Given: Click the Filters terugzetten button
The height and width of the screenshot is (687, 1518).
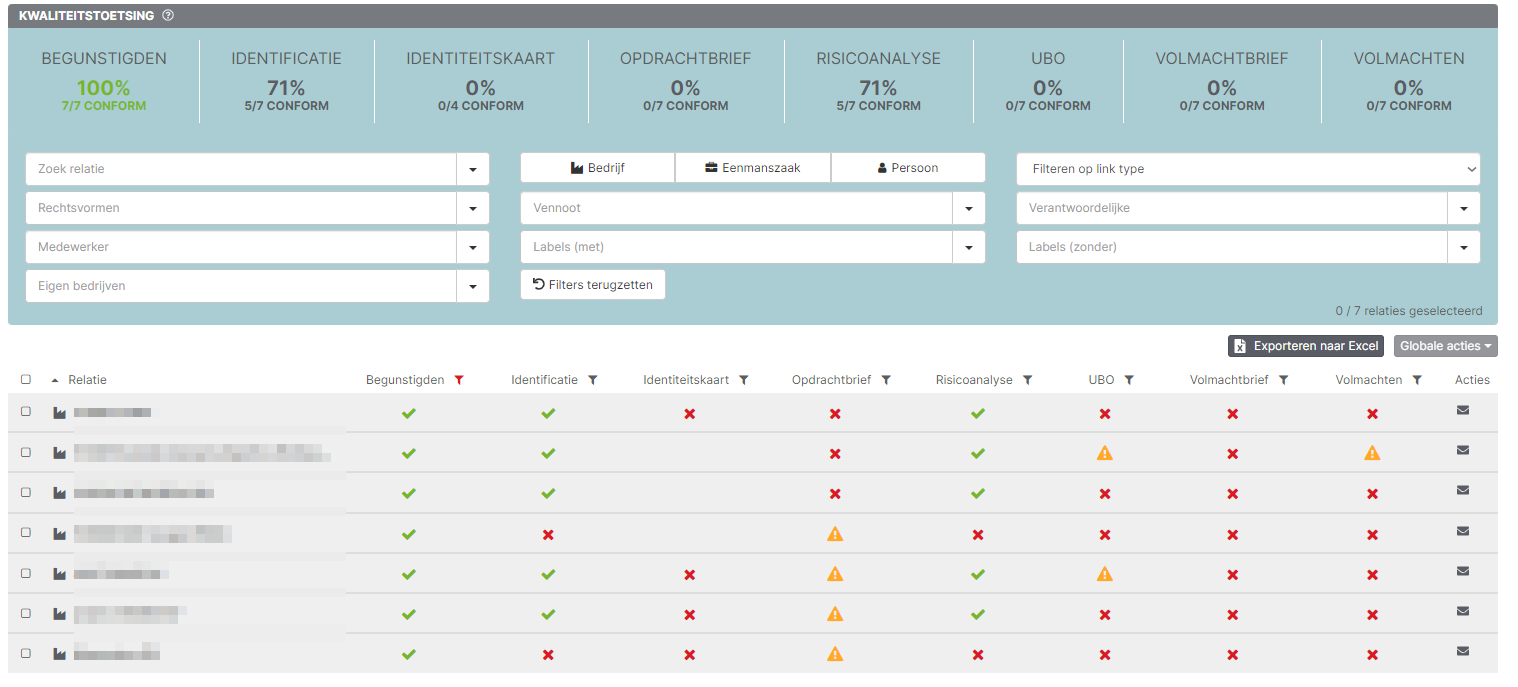Looking at the screenshot, I should [x=593, y=285].
